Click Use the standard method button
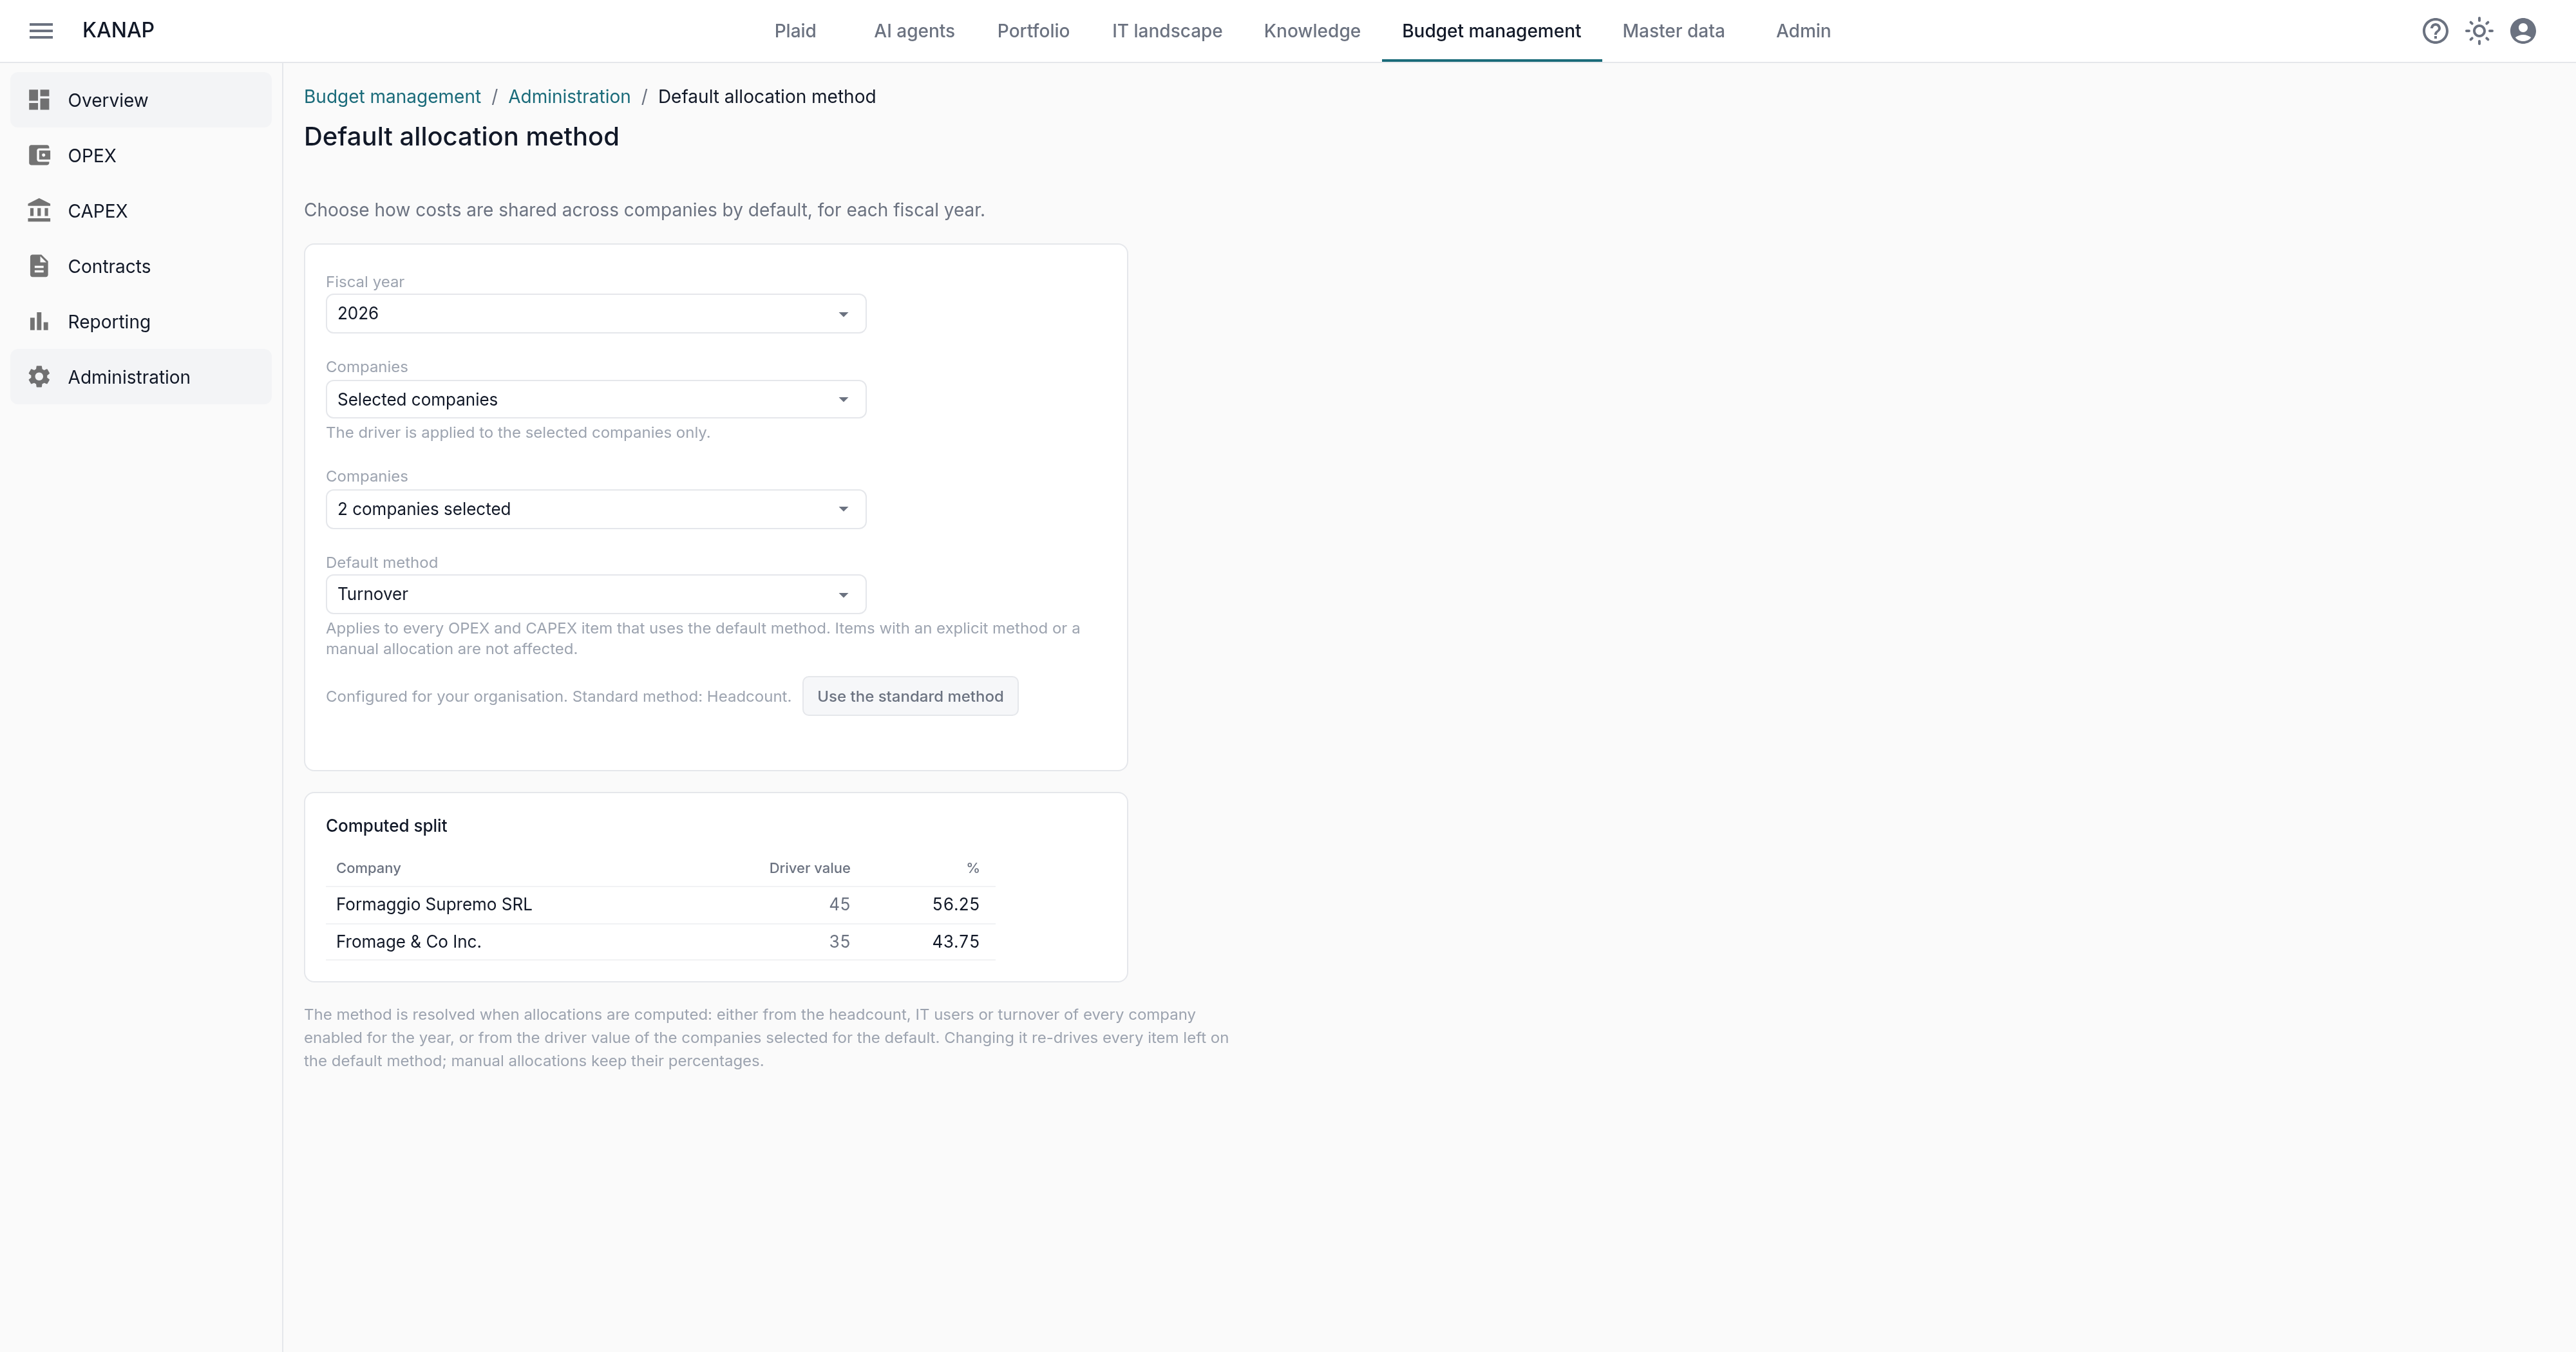The width and height of the screenshot is (2576, 1352). point(910,696)
